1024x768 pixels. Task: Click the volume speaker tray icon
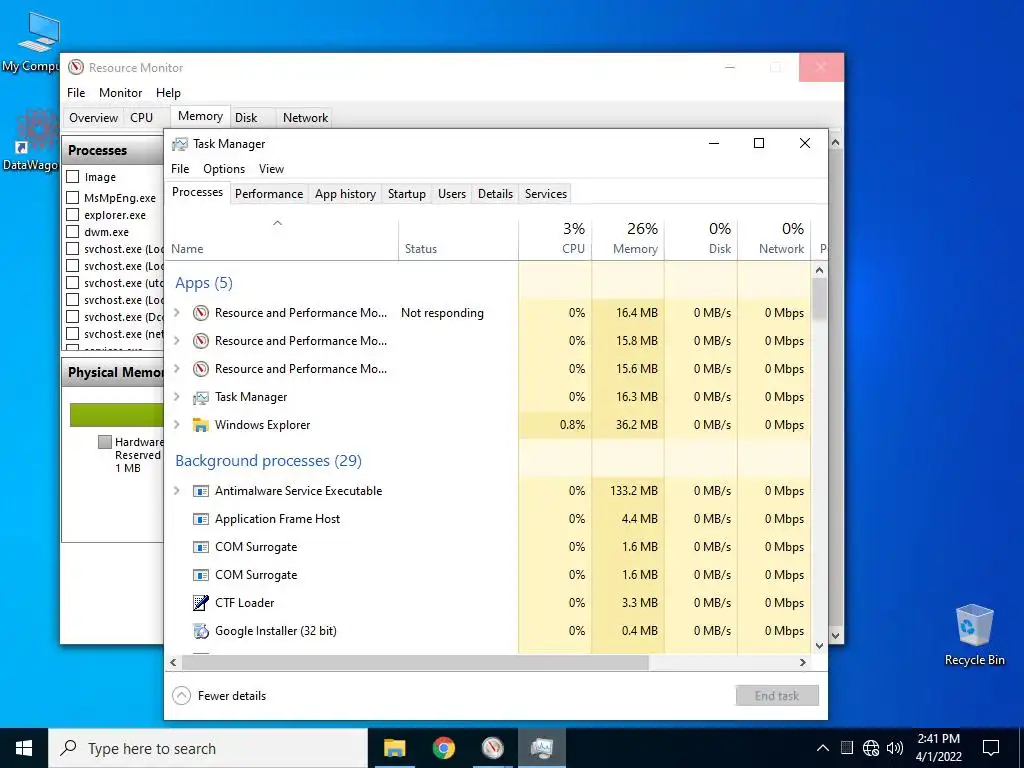[895, 748]
